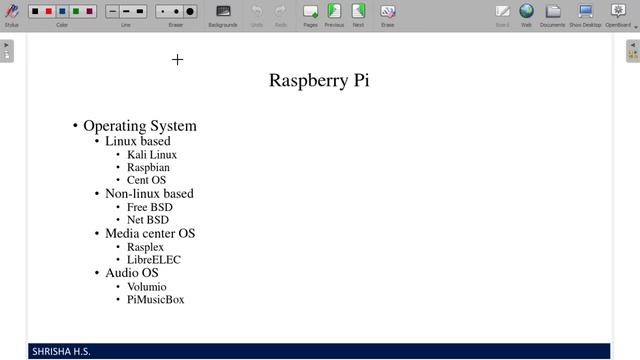Add a new page with Pages
The image size is (640, 360).
point(310,16)
